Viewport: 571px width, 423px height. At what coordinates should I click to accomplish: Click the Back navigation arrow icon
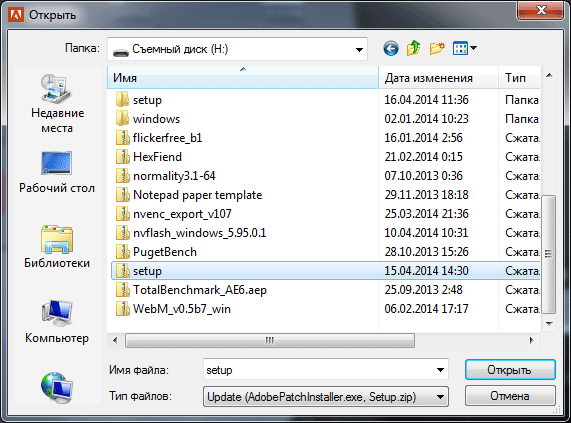pos(391,48)
